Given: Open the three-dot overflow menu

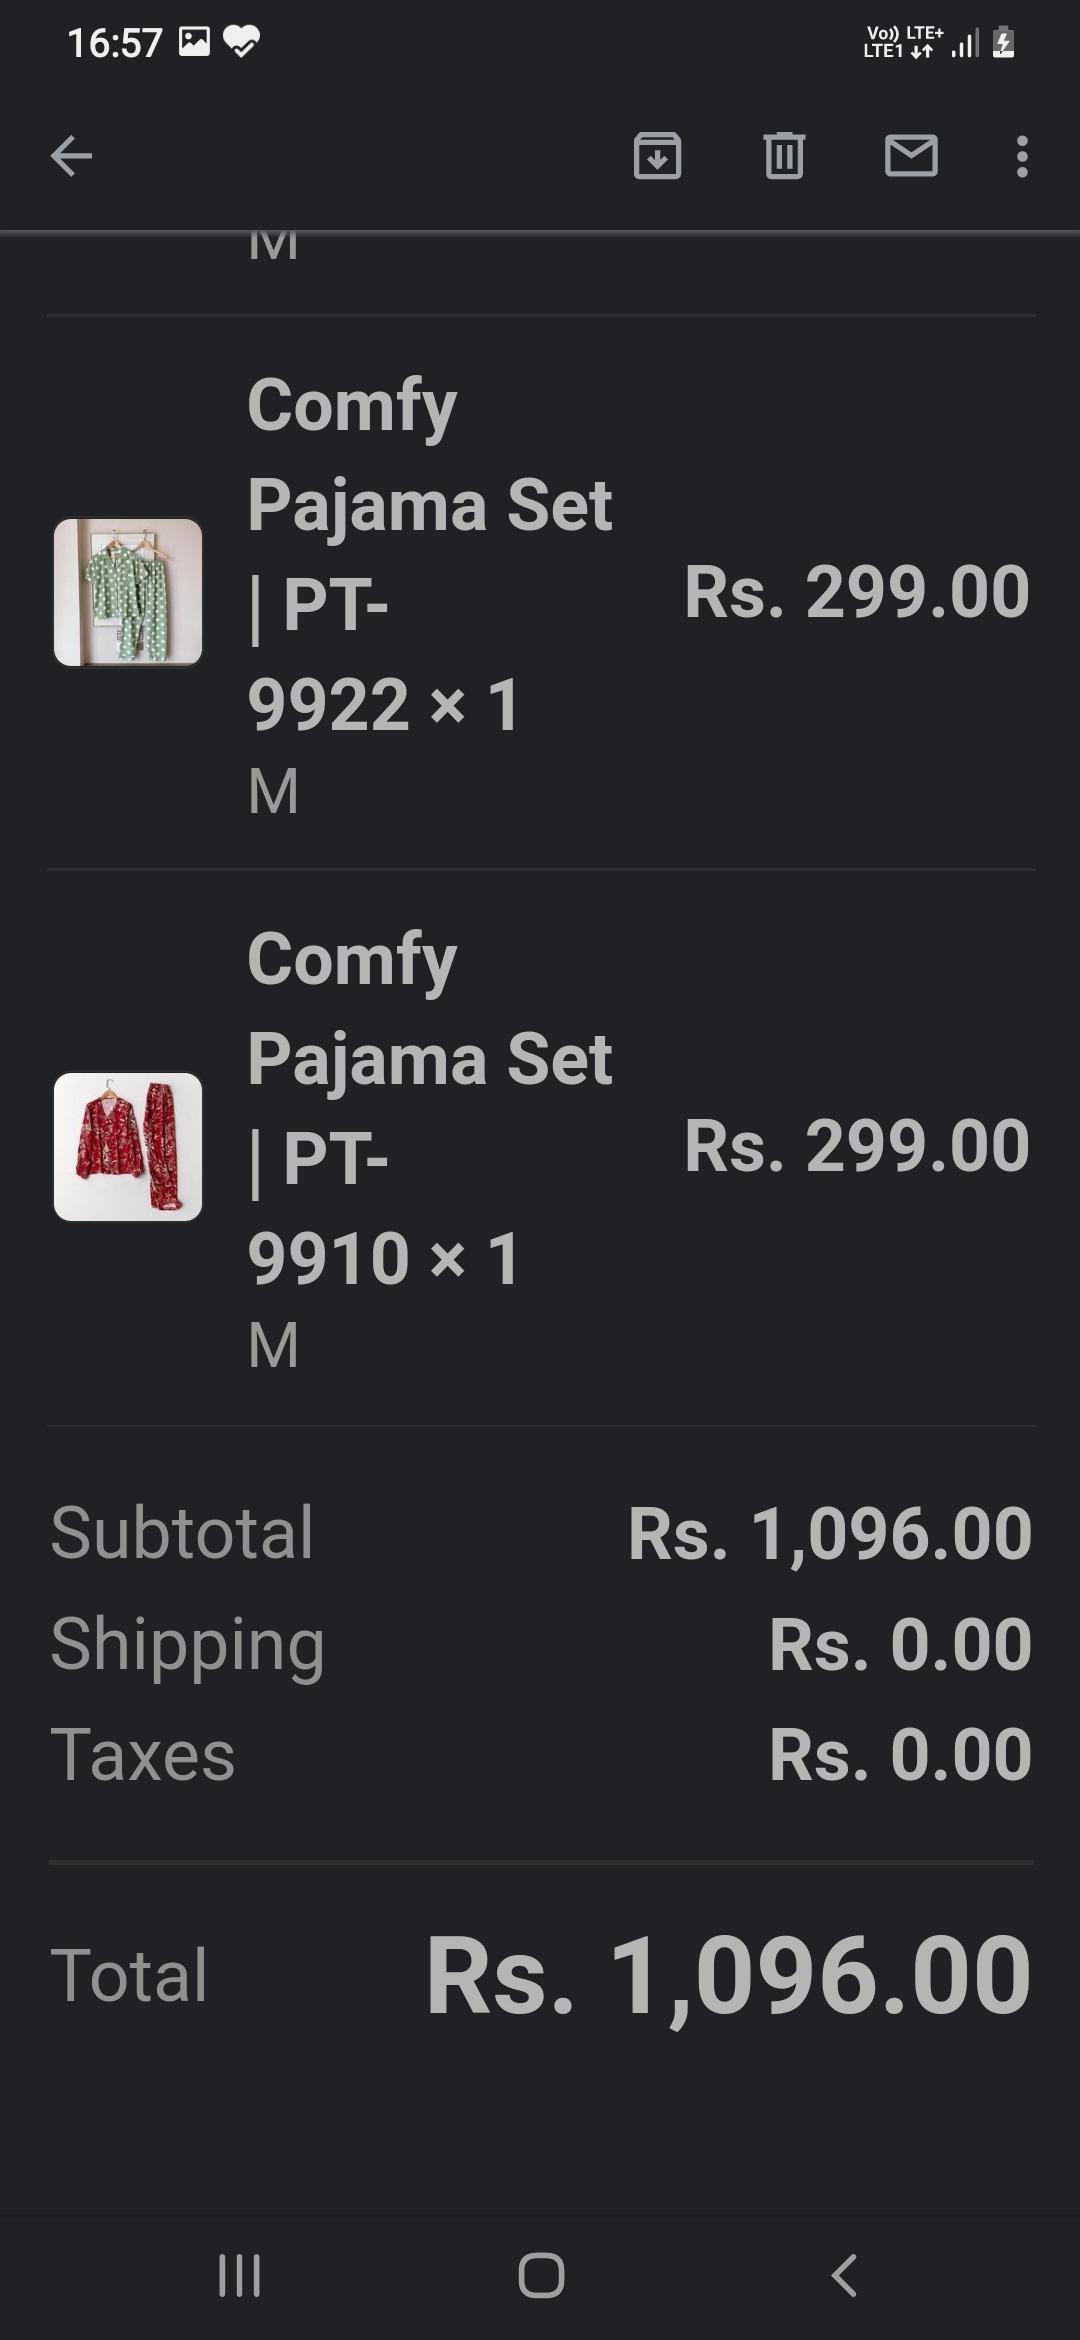Looking at the screenshot, I should 1021,156.
